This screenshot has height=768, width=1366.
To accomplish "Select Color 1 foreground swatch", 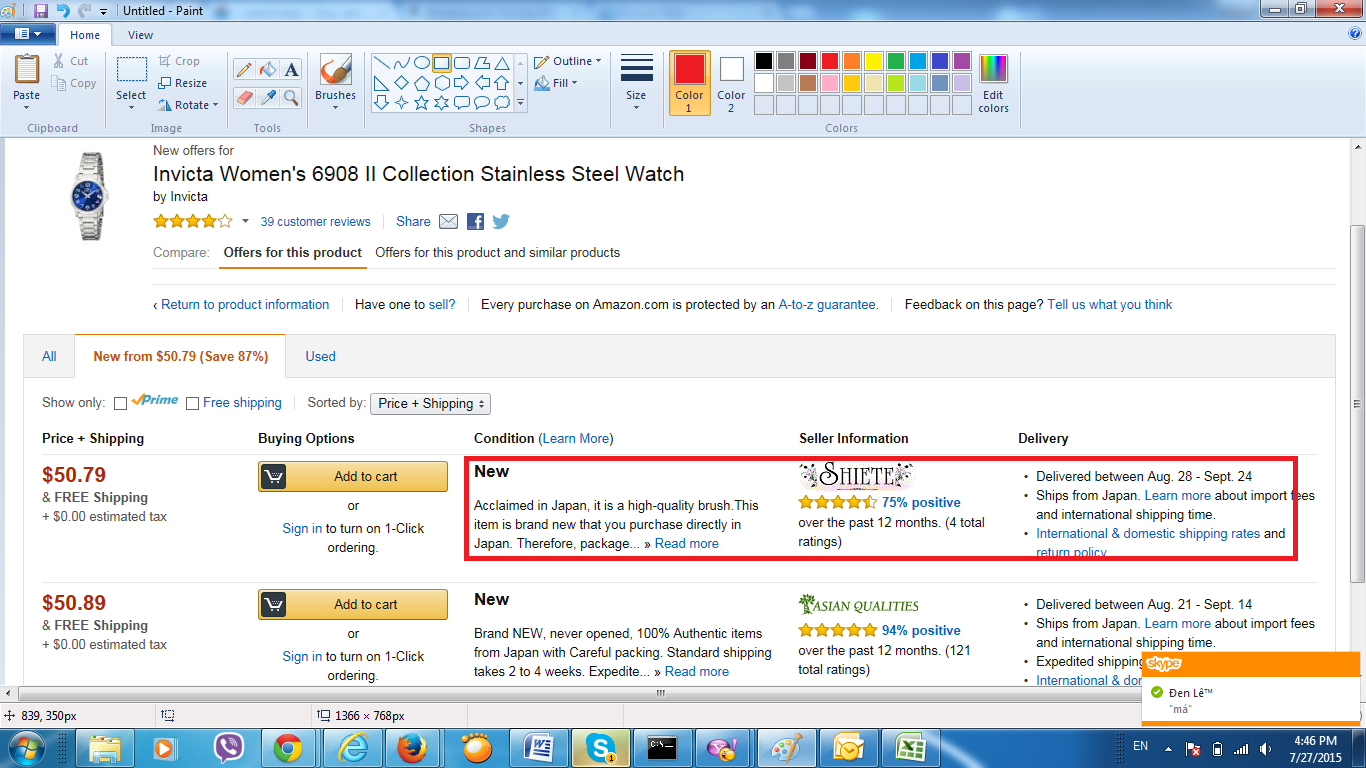I will (x=689, y=83).
